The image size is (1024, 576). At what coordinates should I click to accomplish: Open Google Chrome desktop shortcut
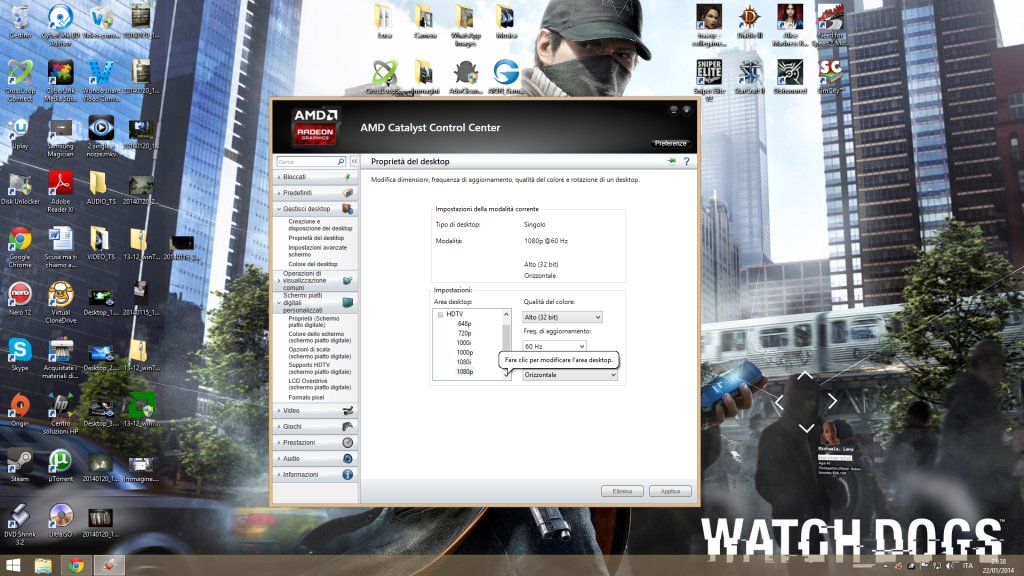click(20, 247)
